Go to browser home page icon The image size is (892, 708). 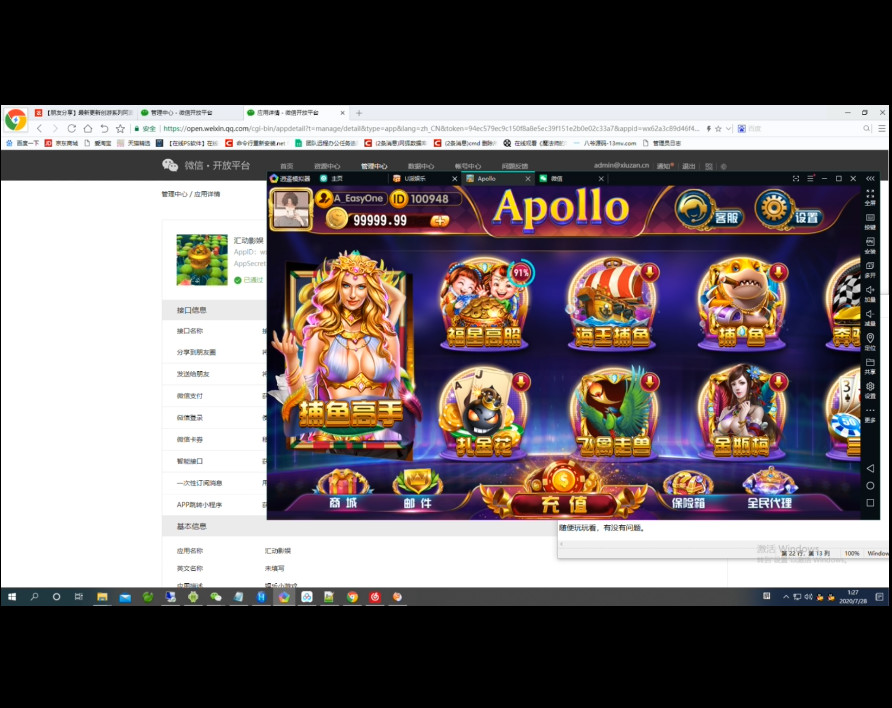pyautogui.click(x=88, y=129)
